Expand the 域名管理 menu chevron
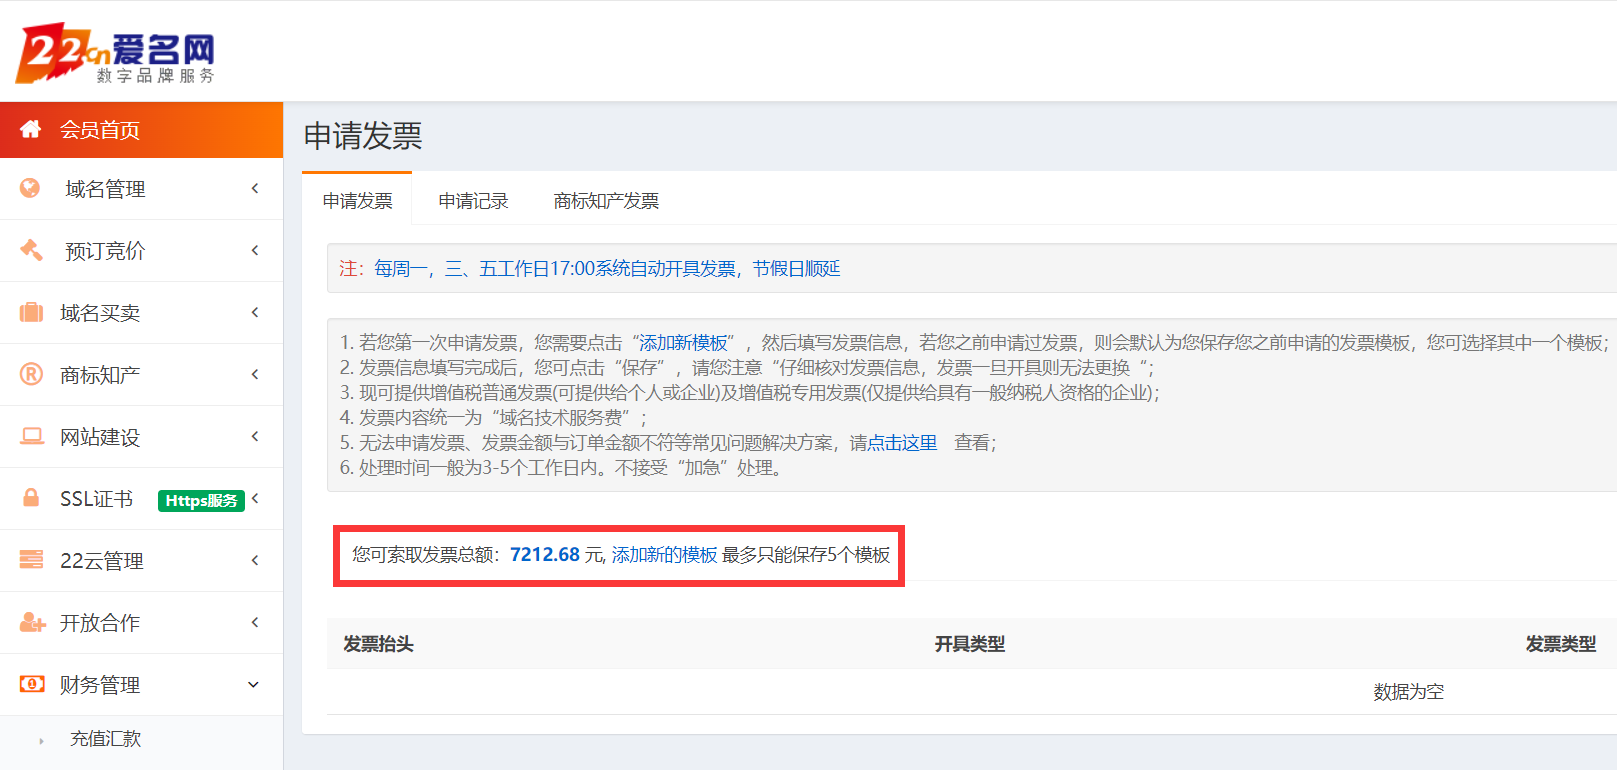1617x770 pixels. (255, 188)
